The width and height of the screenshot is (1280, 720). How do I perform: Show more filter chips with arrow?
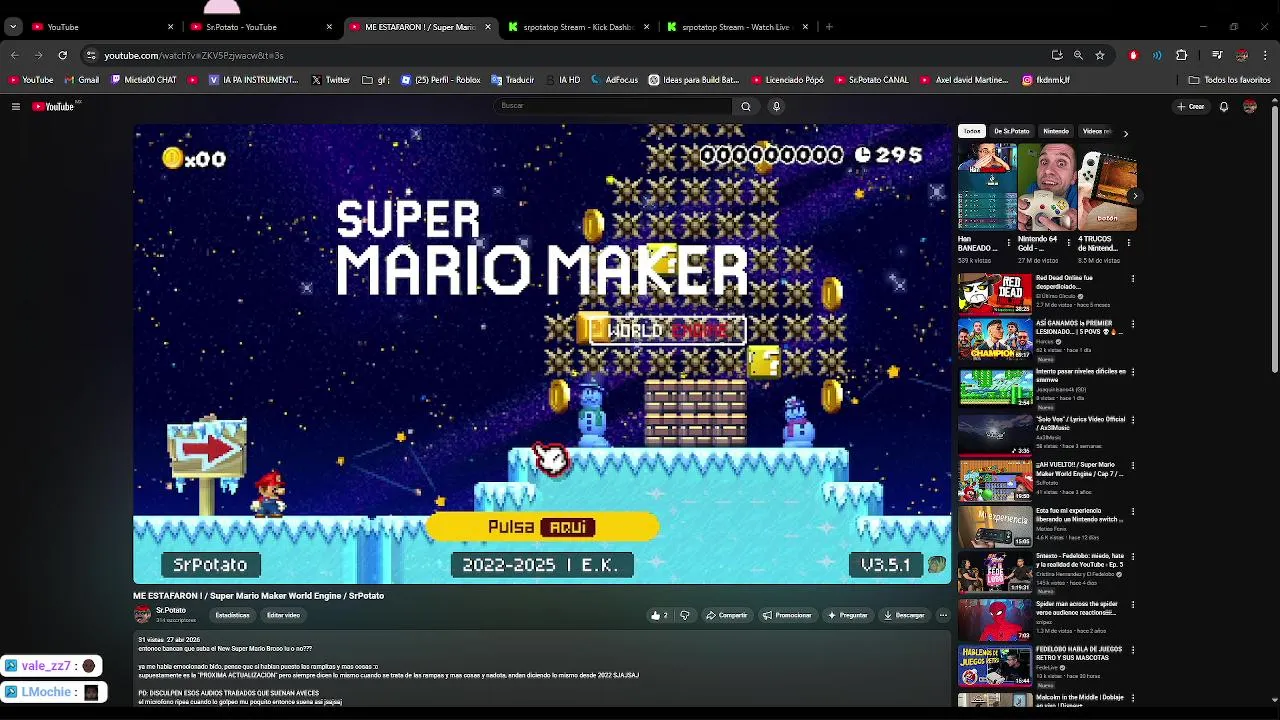click(x=1125, y=132)
